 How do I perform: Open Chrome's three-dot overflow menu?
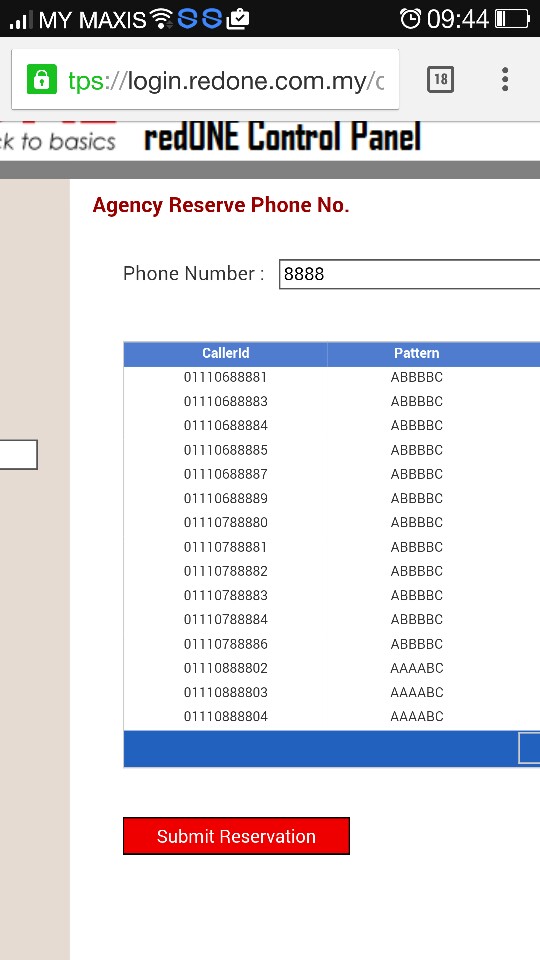click(504, 80)
